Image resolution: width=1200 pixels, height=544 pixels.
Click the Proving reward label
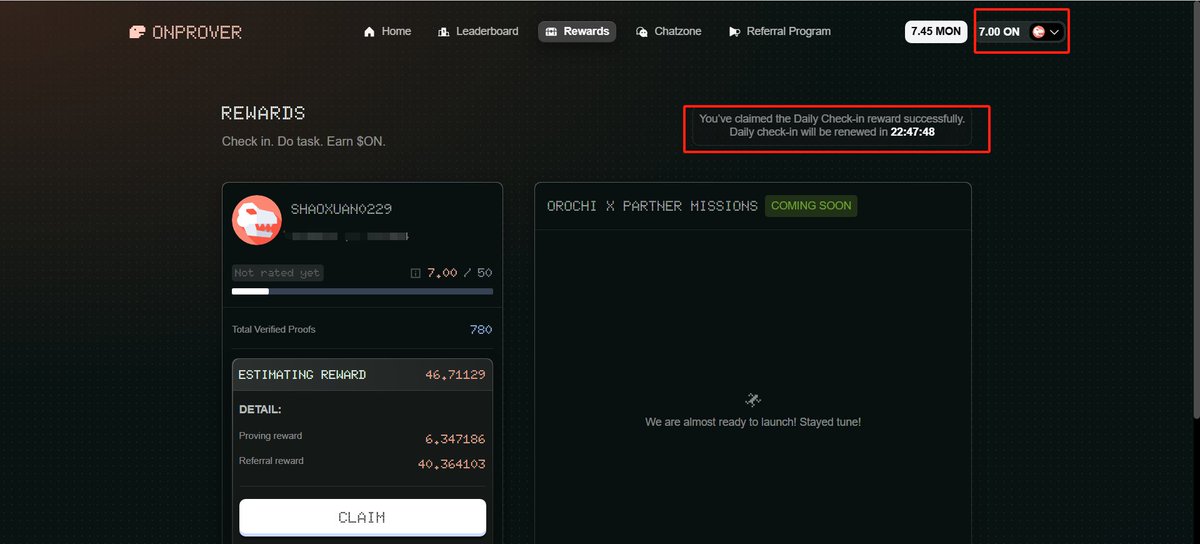pyautogui.click(x=270, y=436)
